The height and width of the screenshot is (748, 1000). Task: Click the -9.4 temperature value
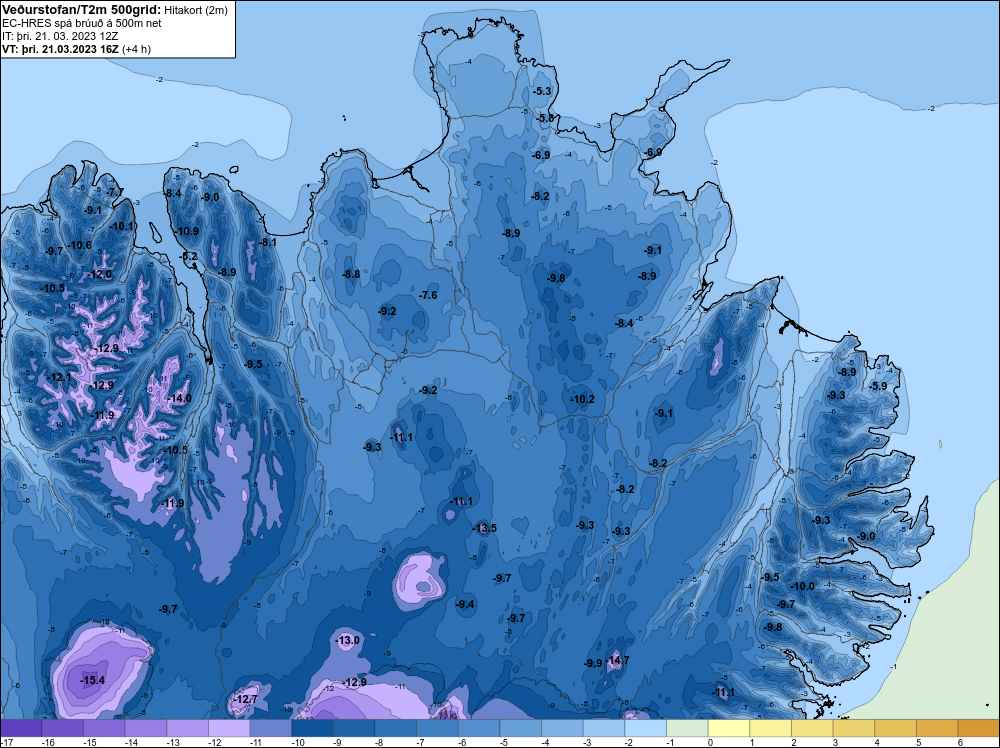pos(466,604)
